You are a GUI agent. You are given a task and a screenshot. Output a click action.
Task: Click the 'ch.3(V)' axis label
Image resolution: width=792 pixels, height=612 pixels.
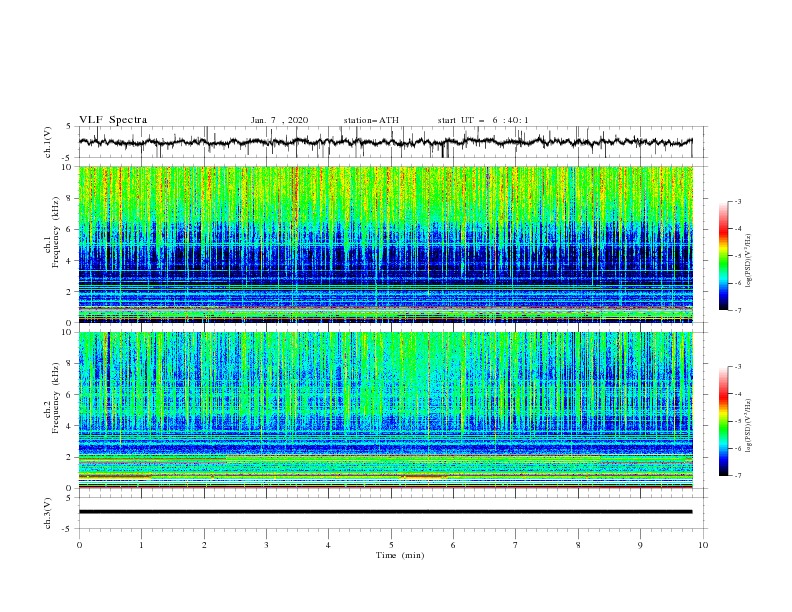tap(48, 513)
